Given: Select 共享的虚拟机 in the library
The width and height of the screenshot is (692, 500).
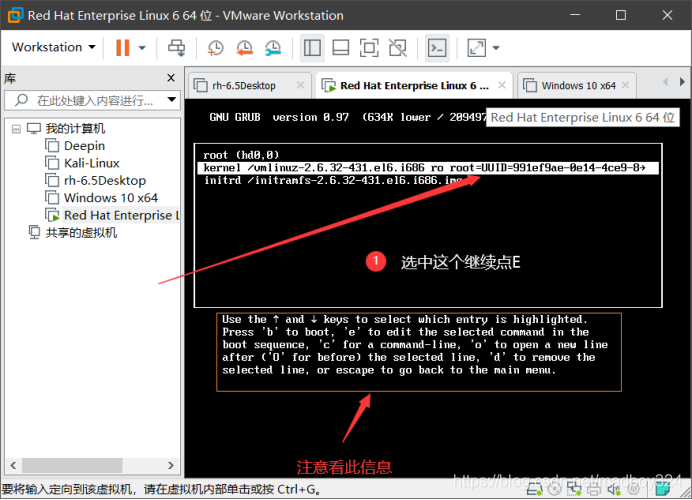Looking at the screenshot, I should pos(81,233).
